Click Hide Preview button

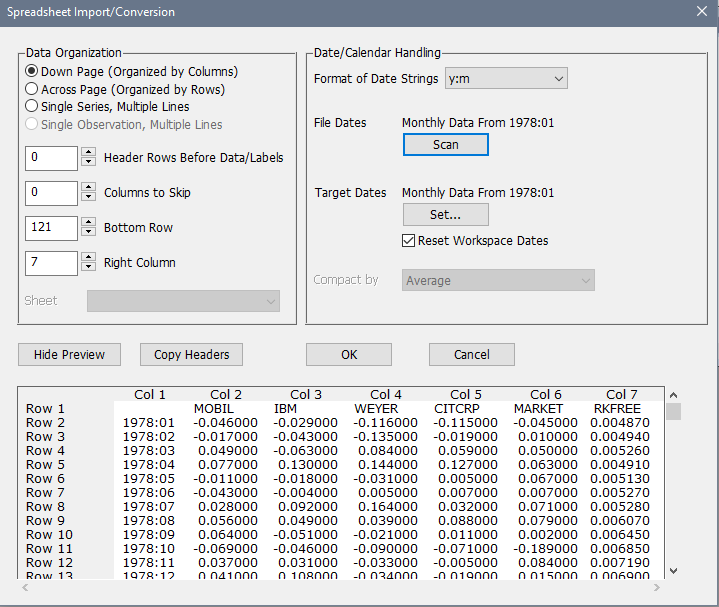[69, 354]
